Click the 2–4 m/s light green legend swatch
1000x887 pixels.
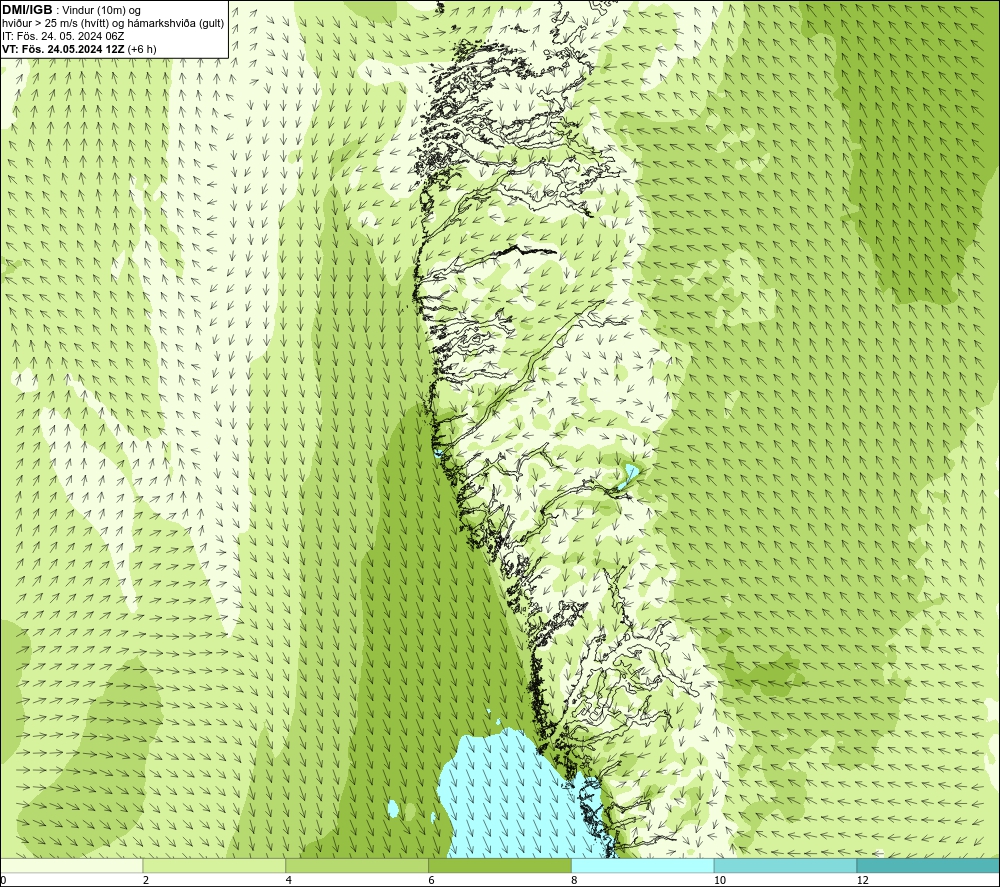214,865
